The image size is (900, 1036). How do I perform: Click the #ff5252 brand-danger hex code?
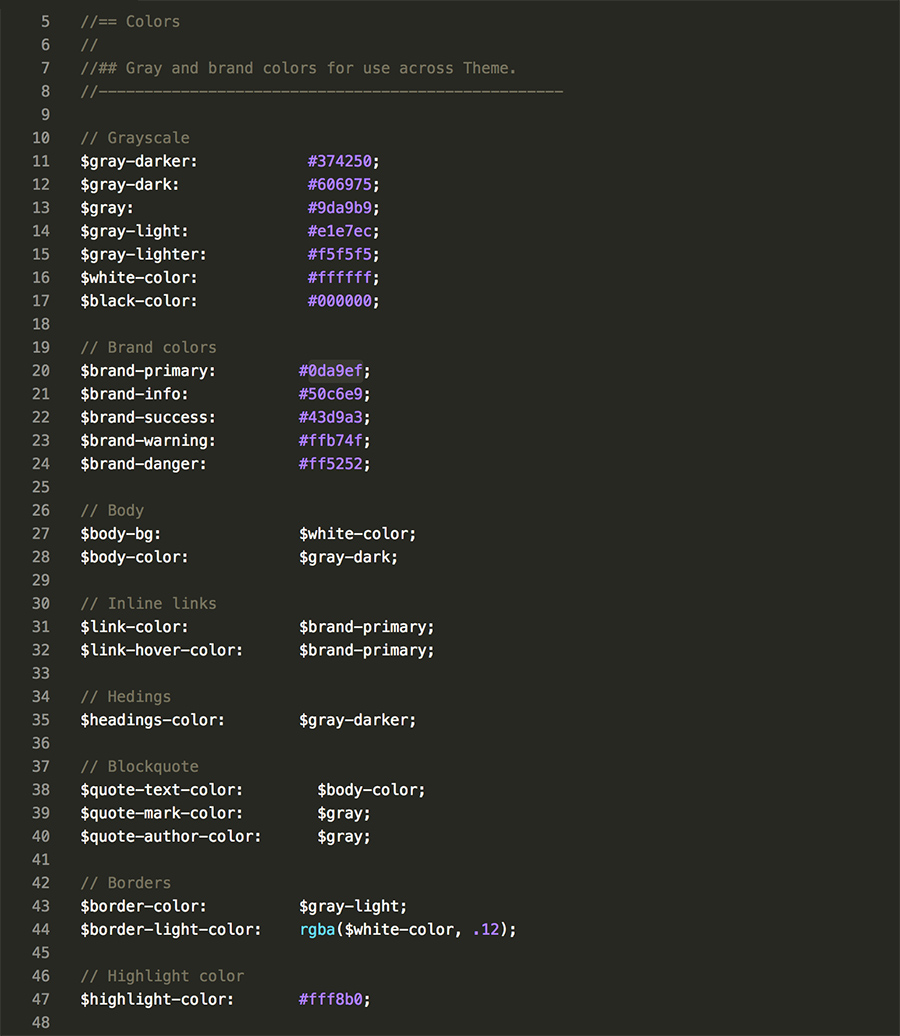tap(331, 463)
